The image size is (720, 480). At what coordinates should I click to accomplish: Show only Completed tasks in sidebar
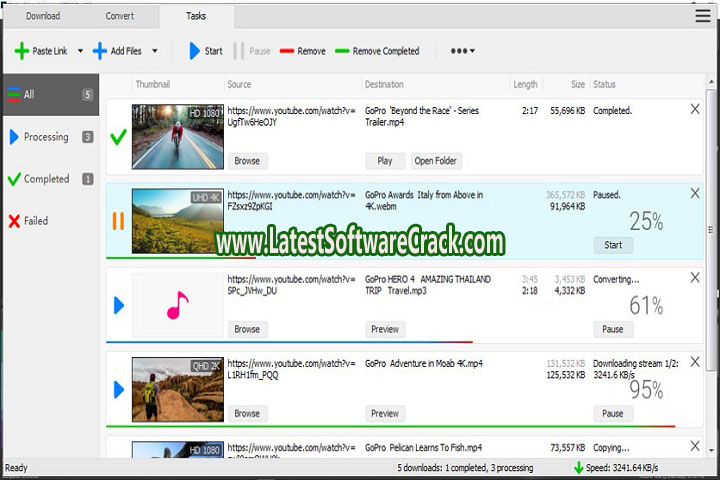coord(46,179)
